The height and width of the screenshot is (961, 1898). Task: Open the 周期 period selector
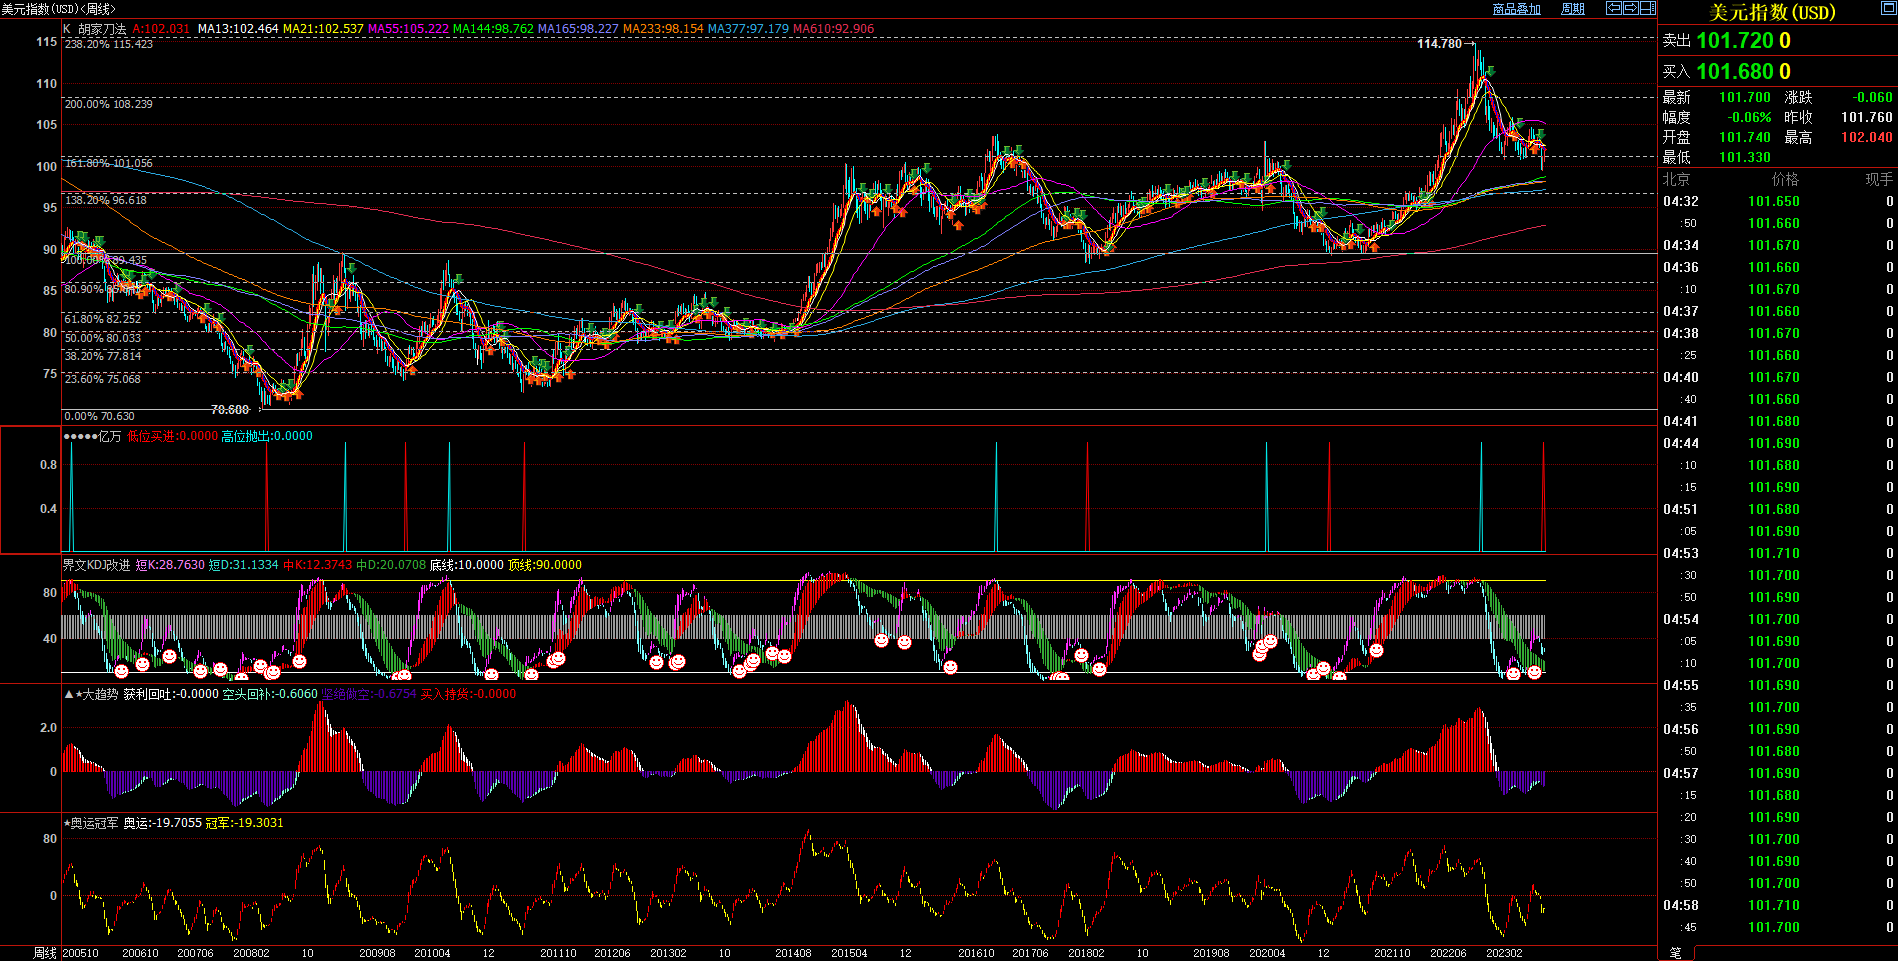pyautogui.click(x=1573, y=9)
